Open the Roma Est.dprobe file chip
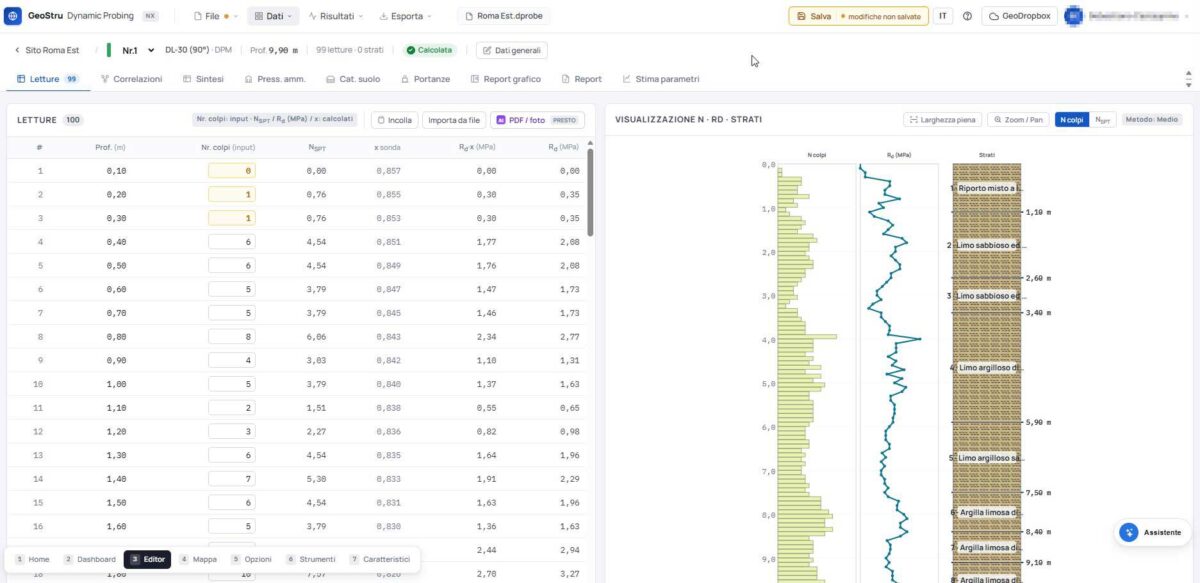Screen dimensions: 1200x583 tap(502, 16)
